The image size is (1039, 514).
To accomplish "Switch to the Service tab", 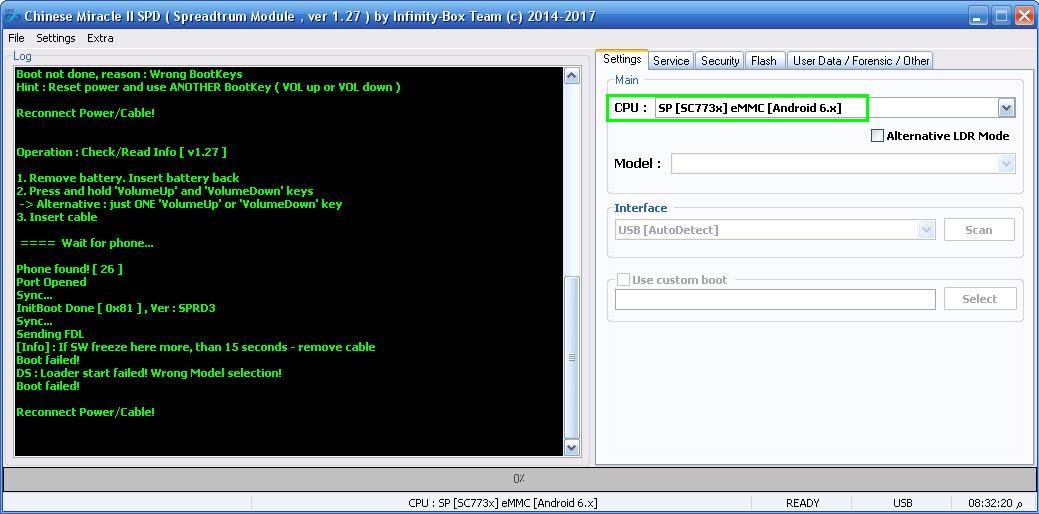I will [x=671, y=60].
